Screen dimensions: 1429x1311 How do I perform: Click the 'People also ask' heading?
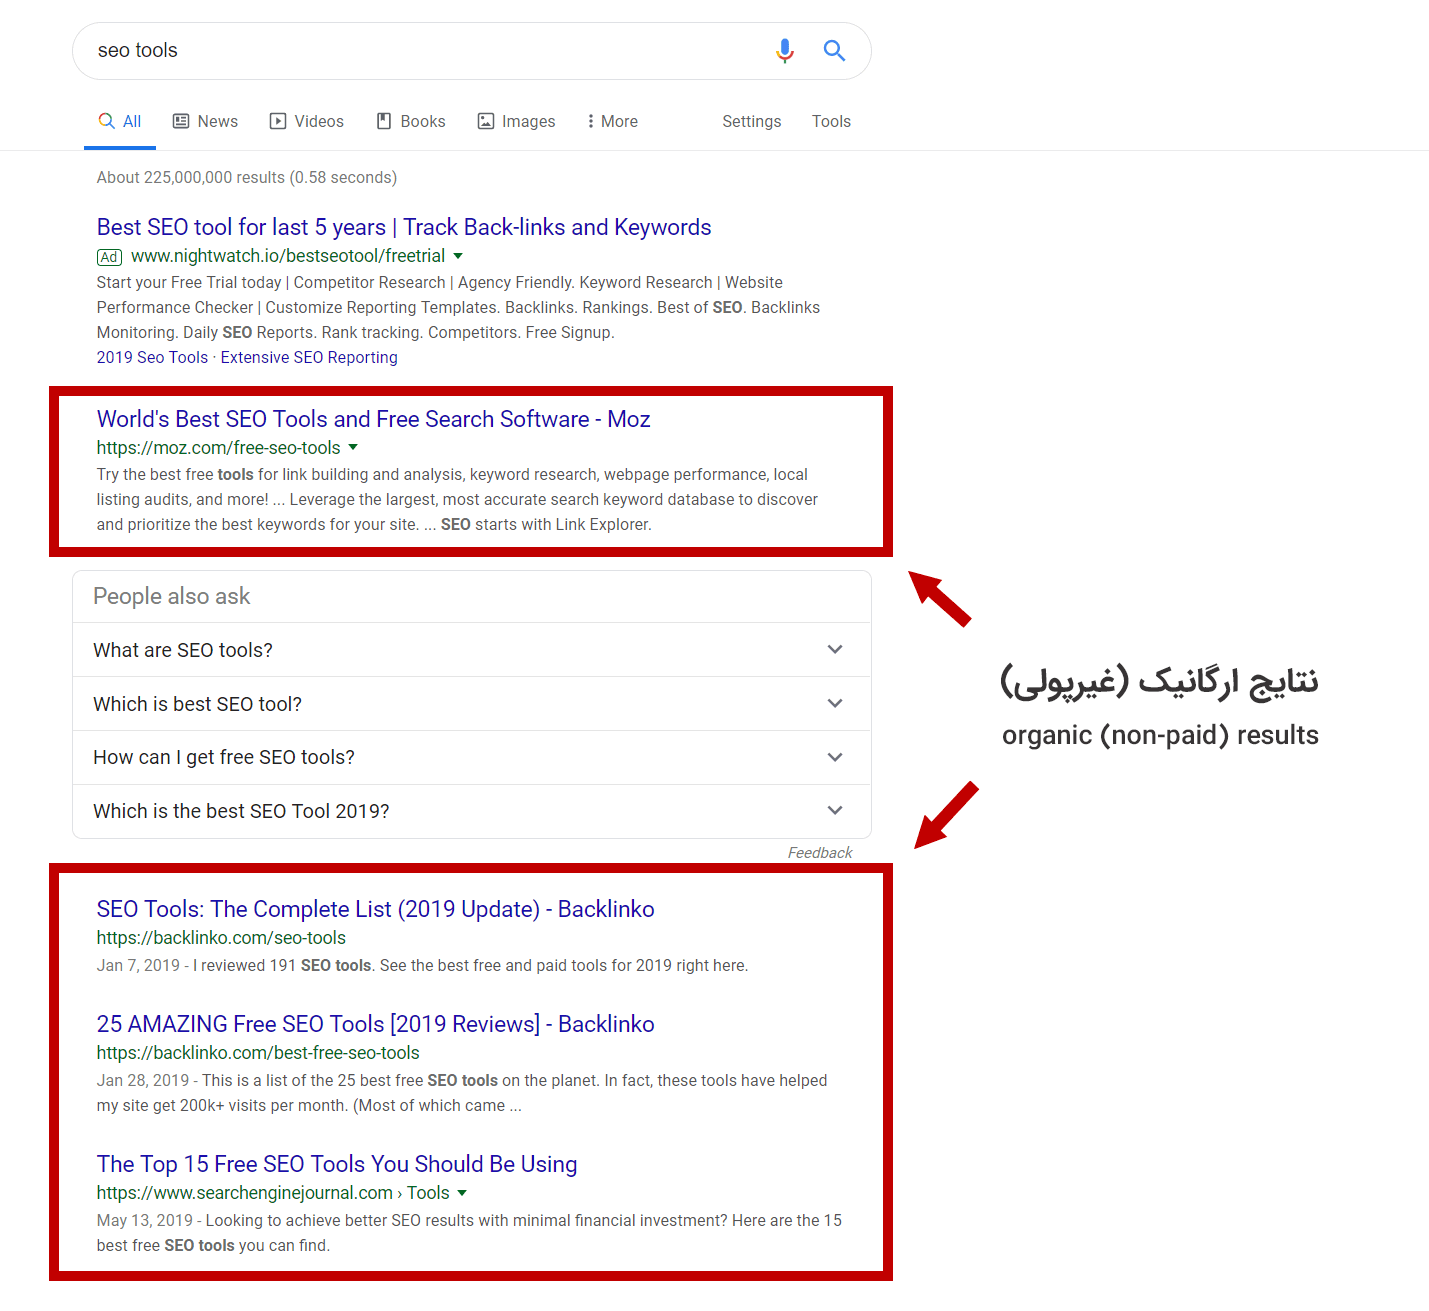tap(172, 596)
